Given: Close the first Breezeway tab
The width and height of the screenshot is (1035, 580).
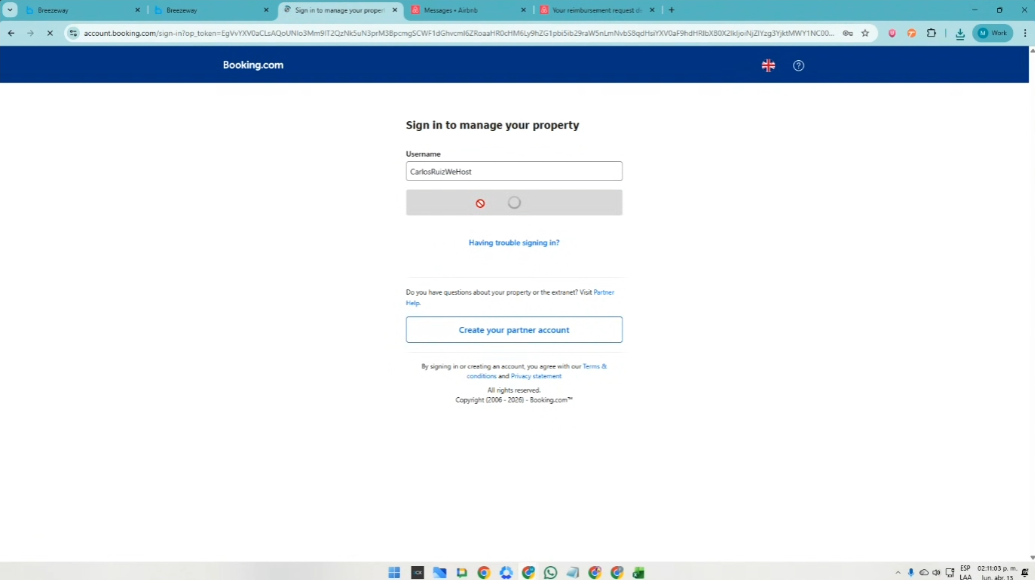Looking at the screenshot, I should click(x=137, y=11).
